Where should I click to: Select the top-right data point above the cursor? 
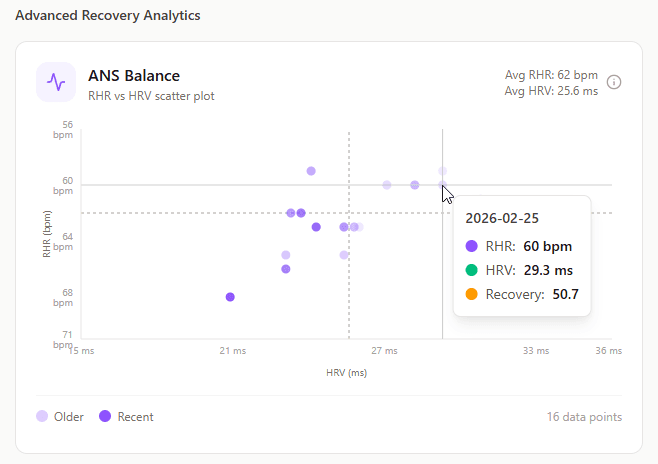point(442,171)
